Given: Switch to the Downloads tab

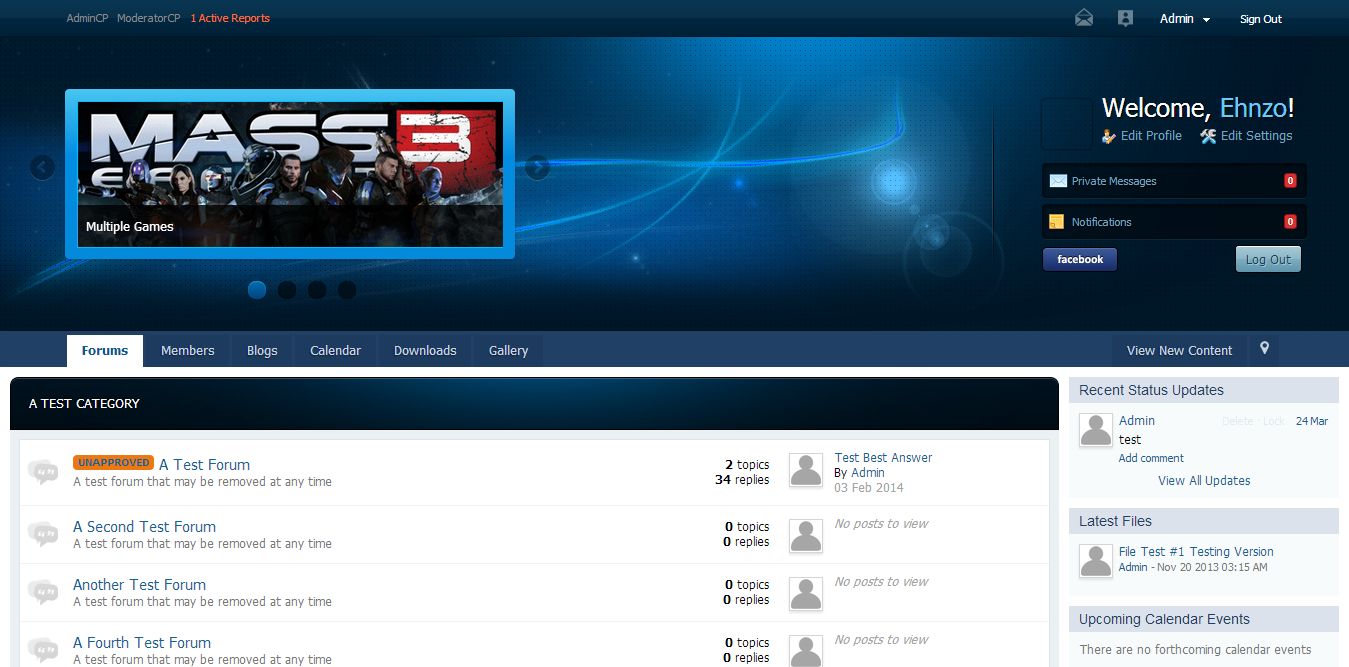Looking at the screenshot, I should pos(425,351).
